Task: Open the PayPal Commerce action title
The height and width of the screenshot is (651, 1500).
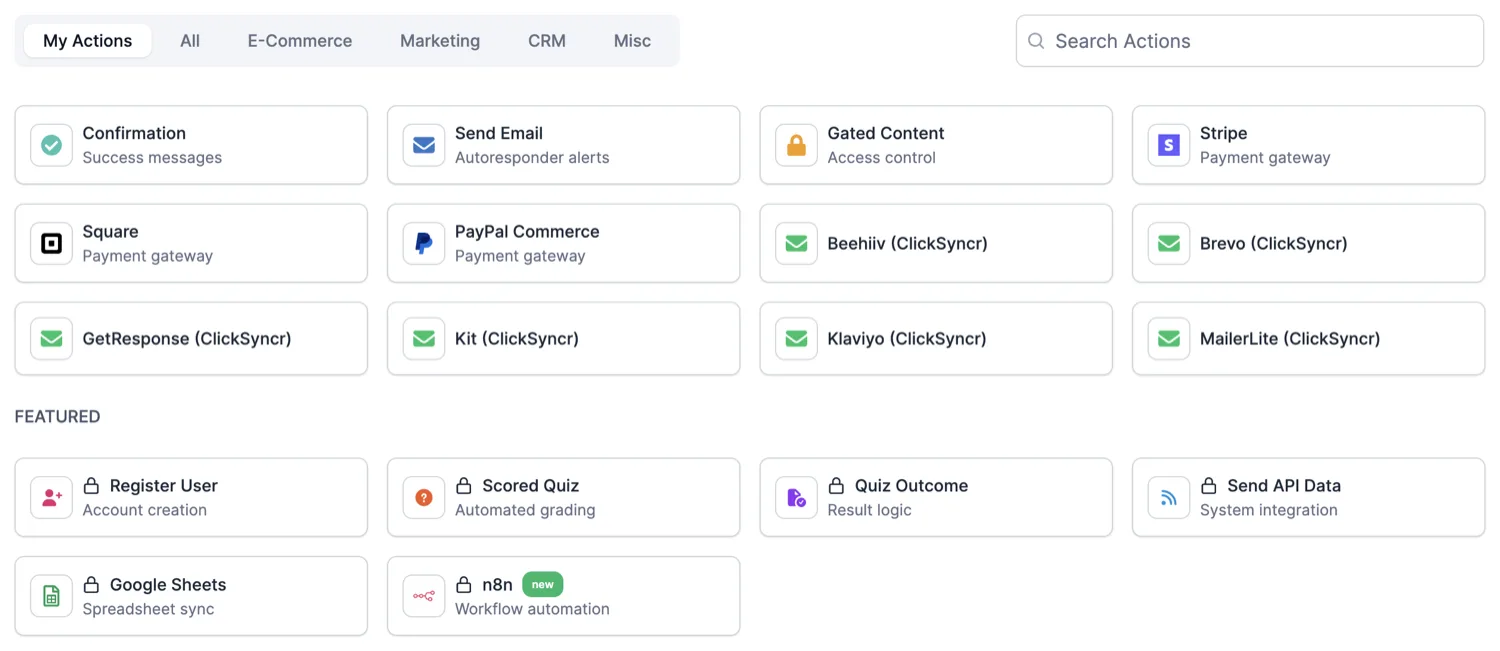Action: [x=527, y=231]
